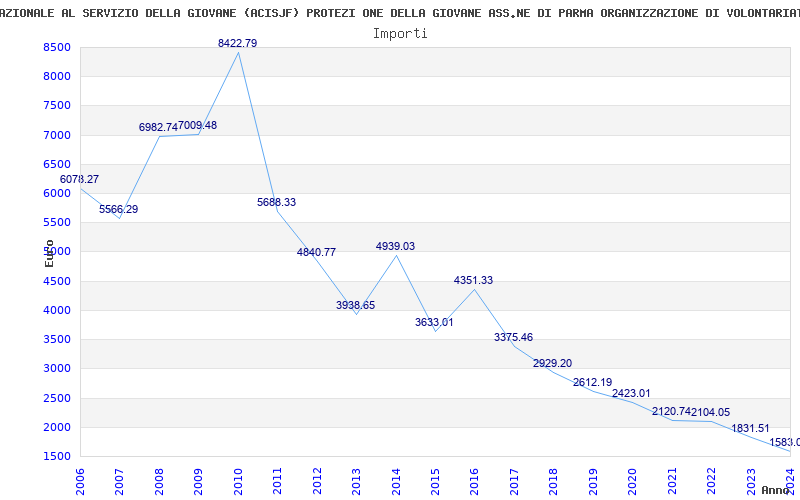Screen dimensions: 800x500
Task: Select the 5500 y-axis tick label
Action: pos(58,222)
